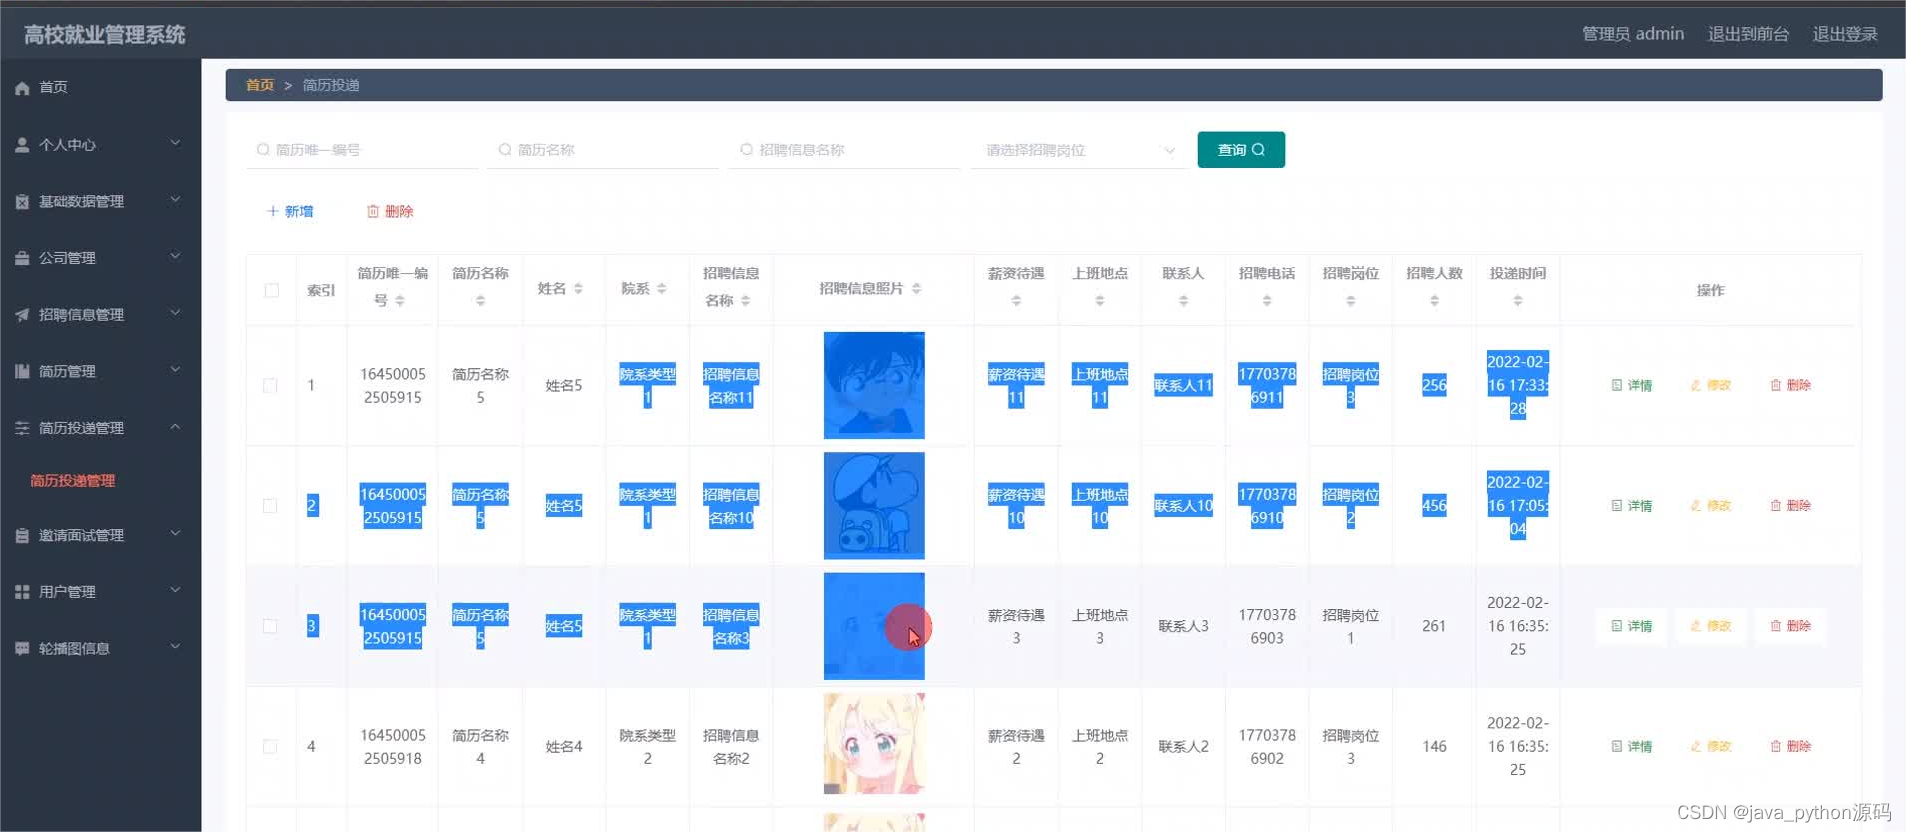Click sort arrows next to 招聘信息照片 header

916,289
